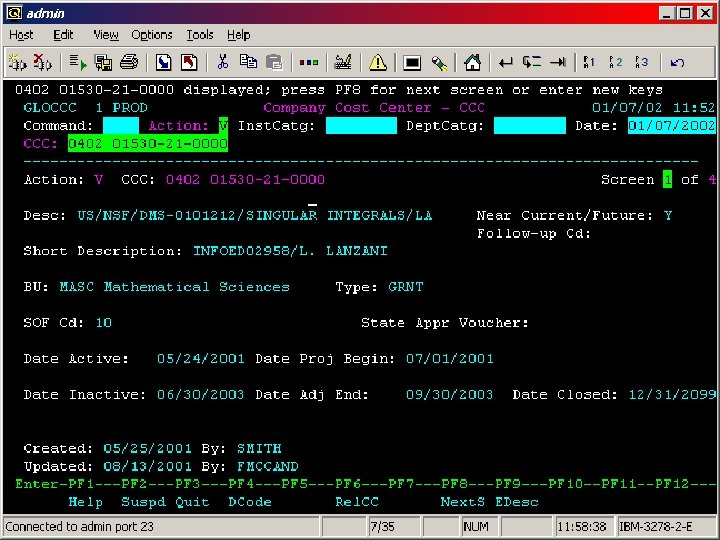
Task: Click the PF8 NextS function key label
Action: coord(462,502)
